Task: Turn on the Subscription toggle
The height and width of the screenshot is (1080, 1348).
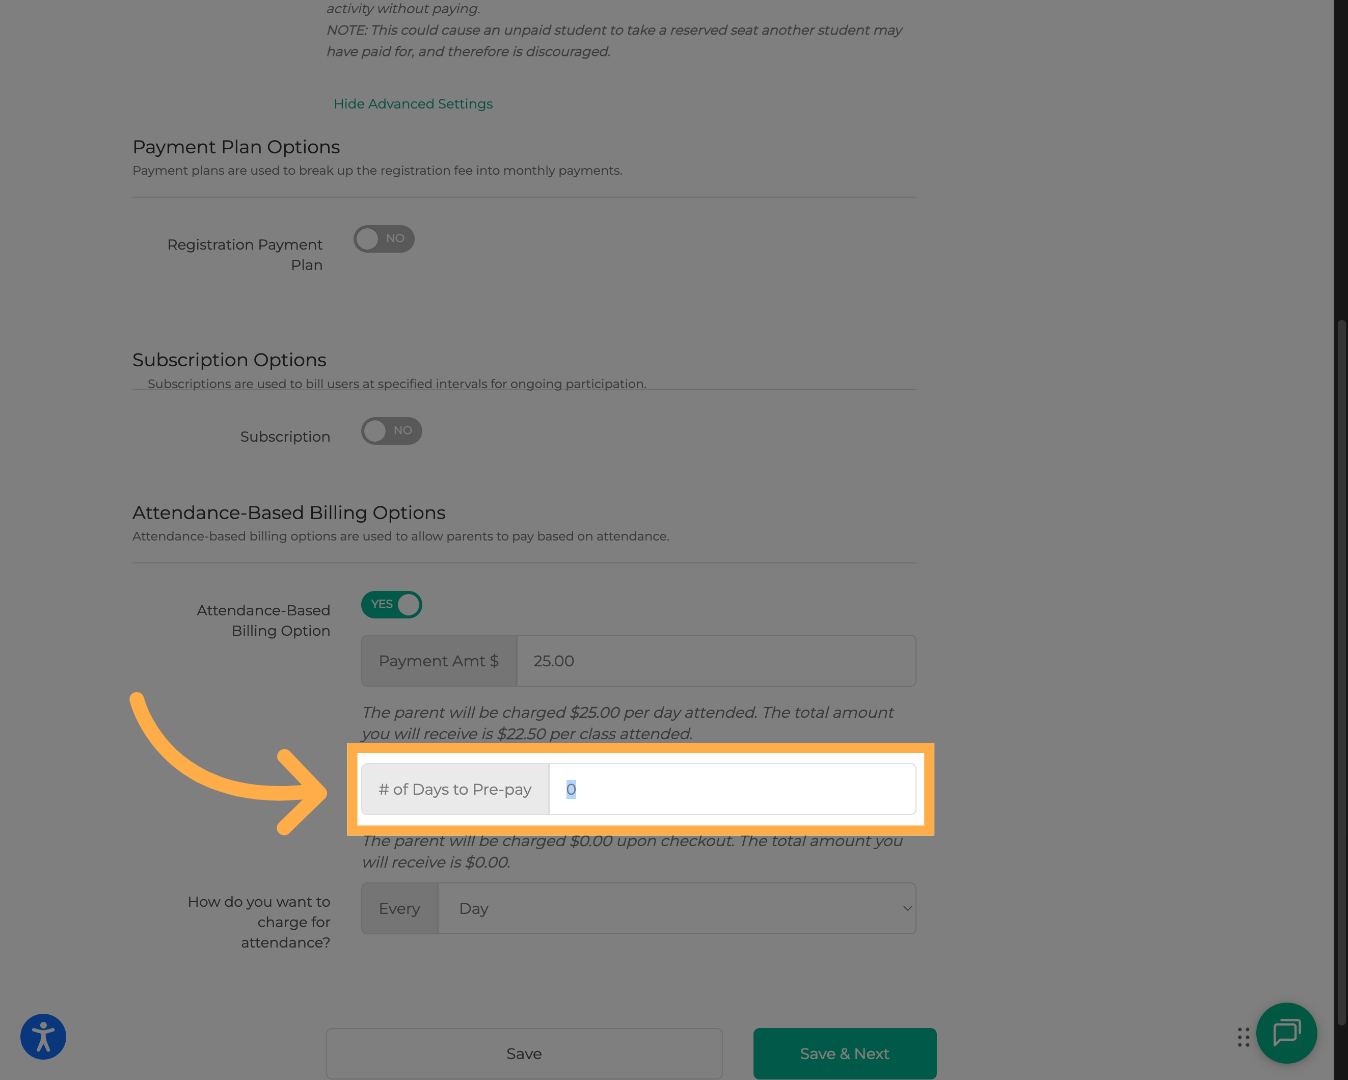Action: tap(391, 431)
